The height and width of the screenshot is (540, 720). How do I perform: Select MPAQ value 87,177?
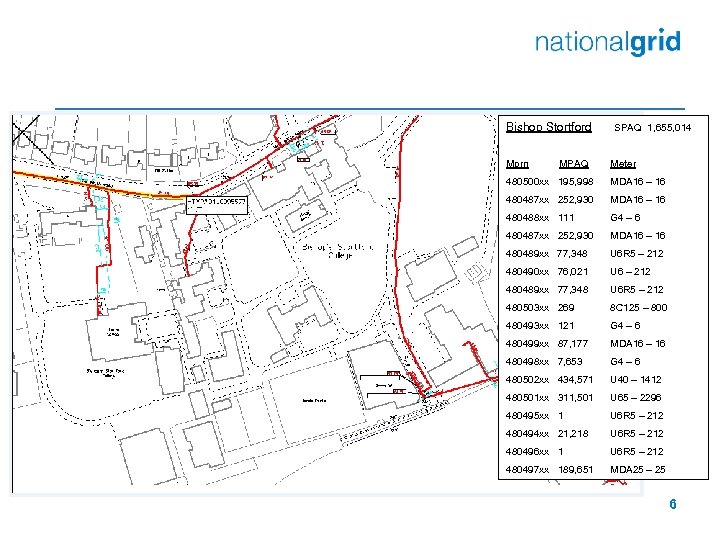(573, 343)
